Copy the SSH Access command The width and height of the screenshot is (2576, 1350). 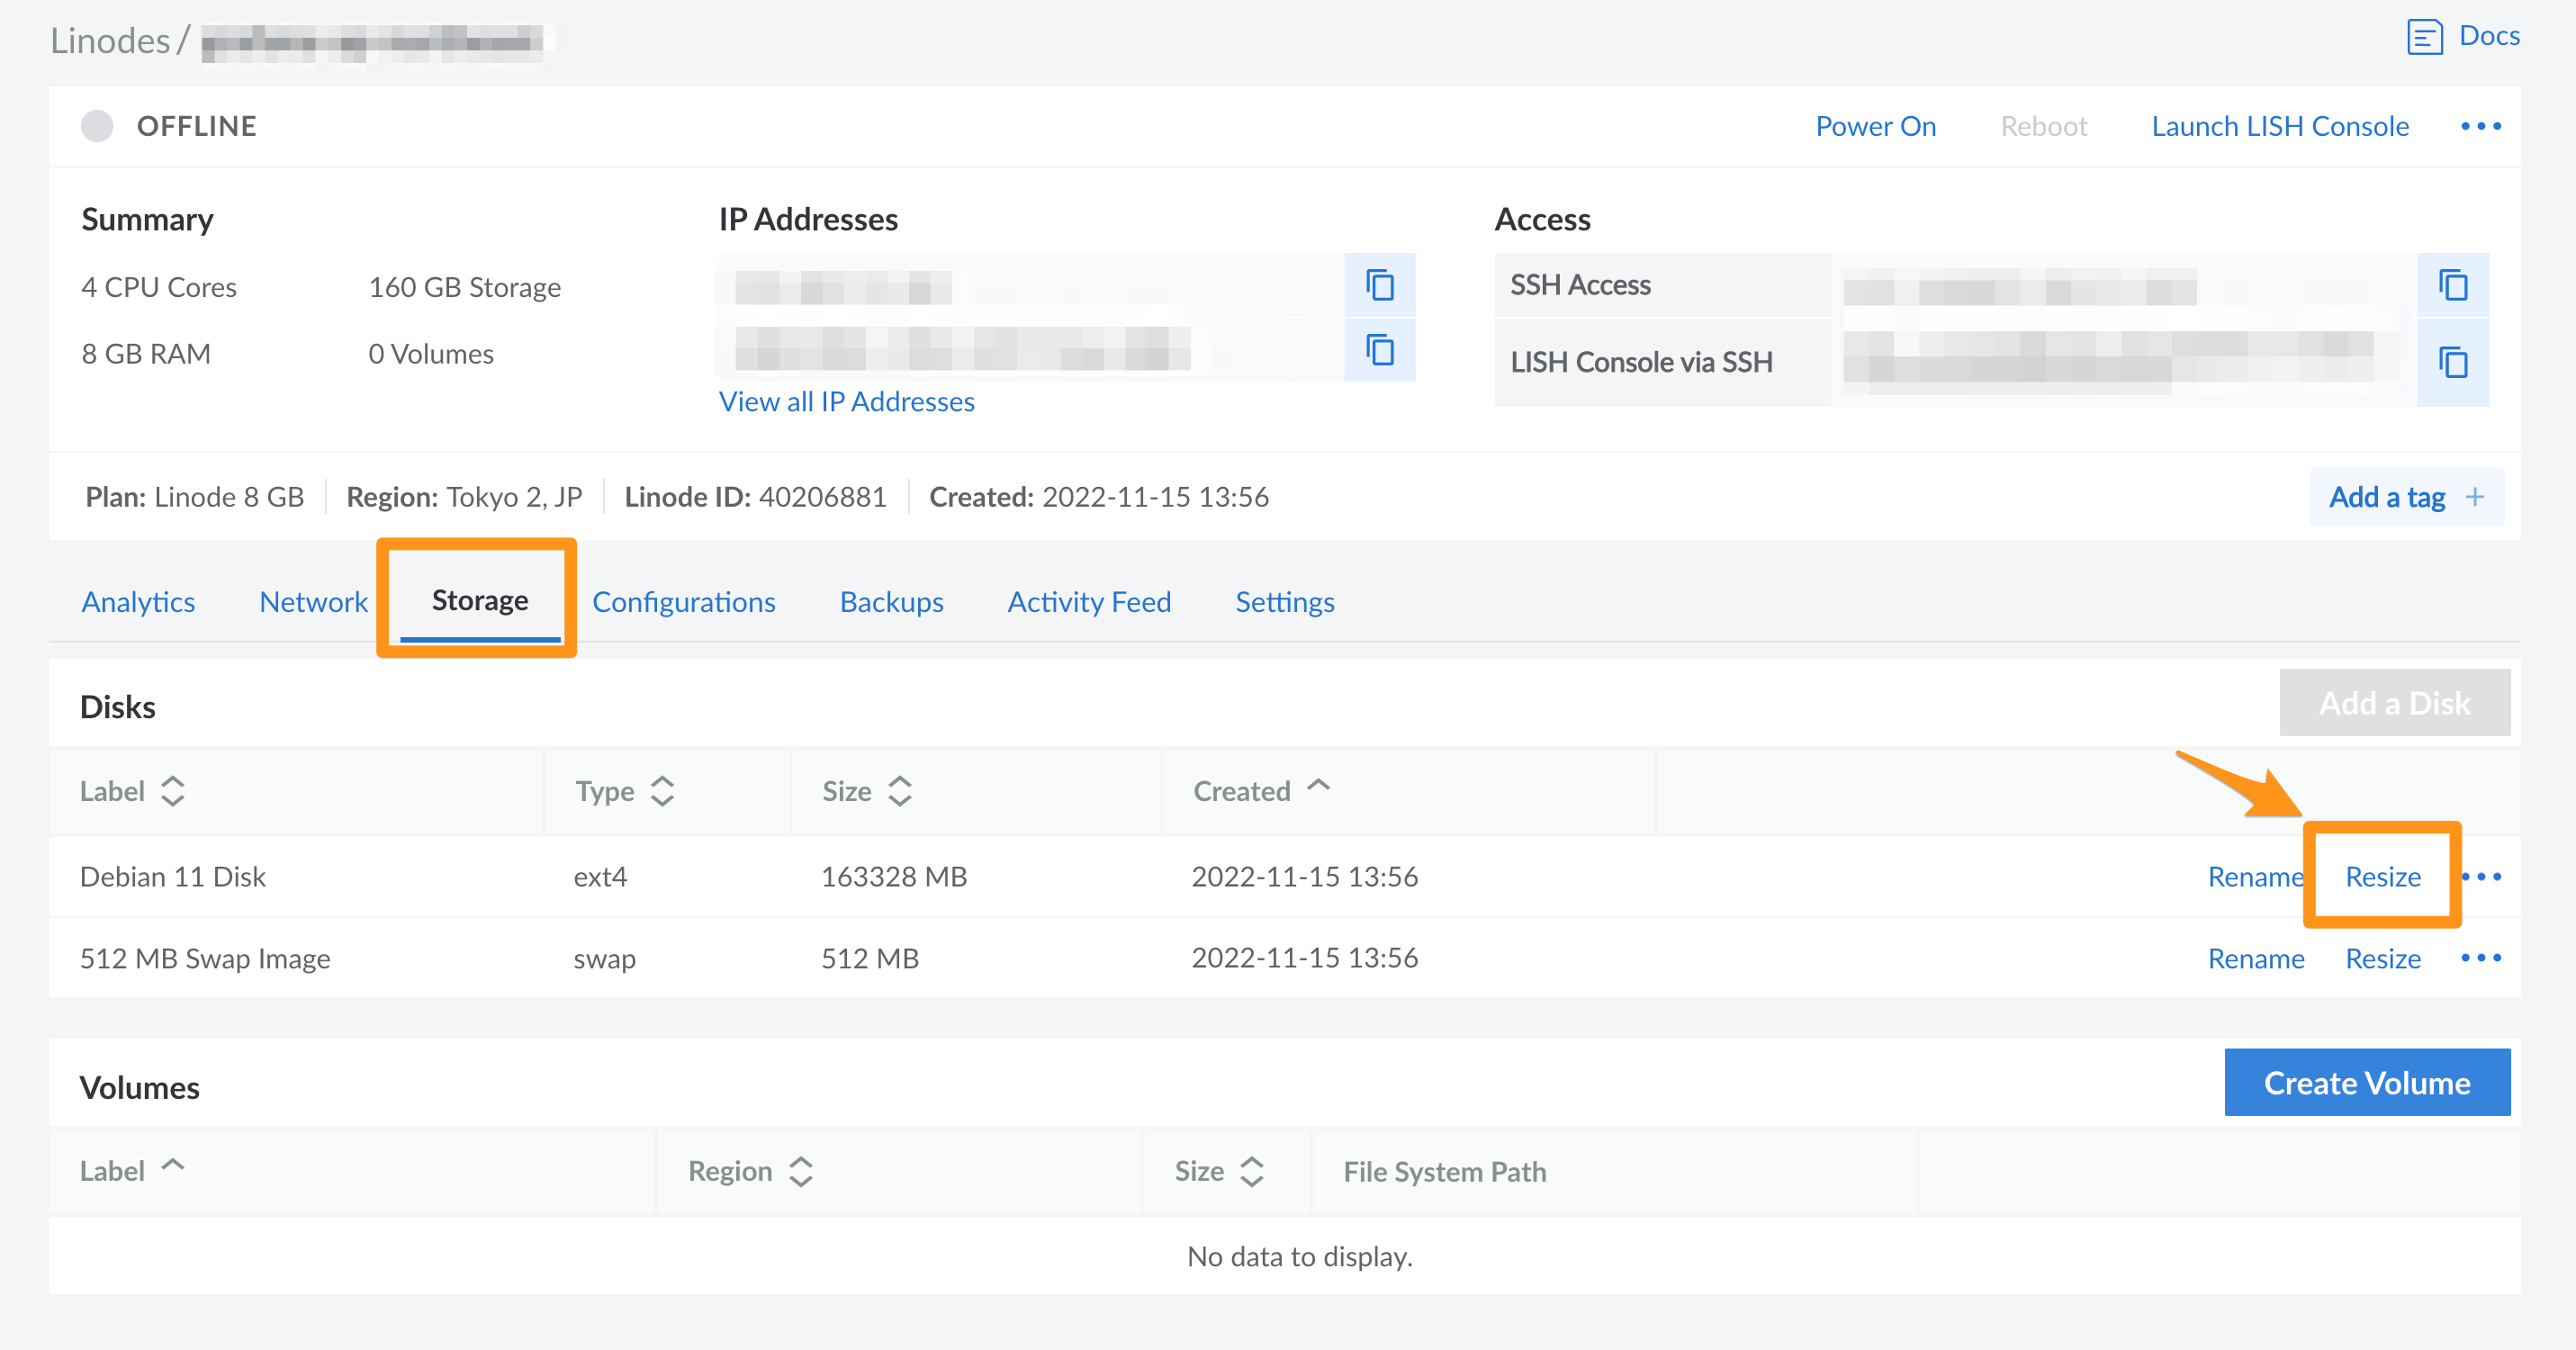coord(2452,286)
